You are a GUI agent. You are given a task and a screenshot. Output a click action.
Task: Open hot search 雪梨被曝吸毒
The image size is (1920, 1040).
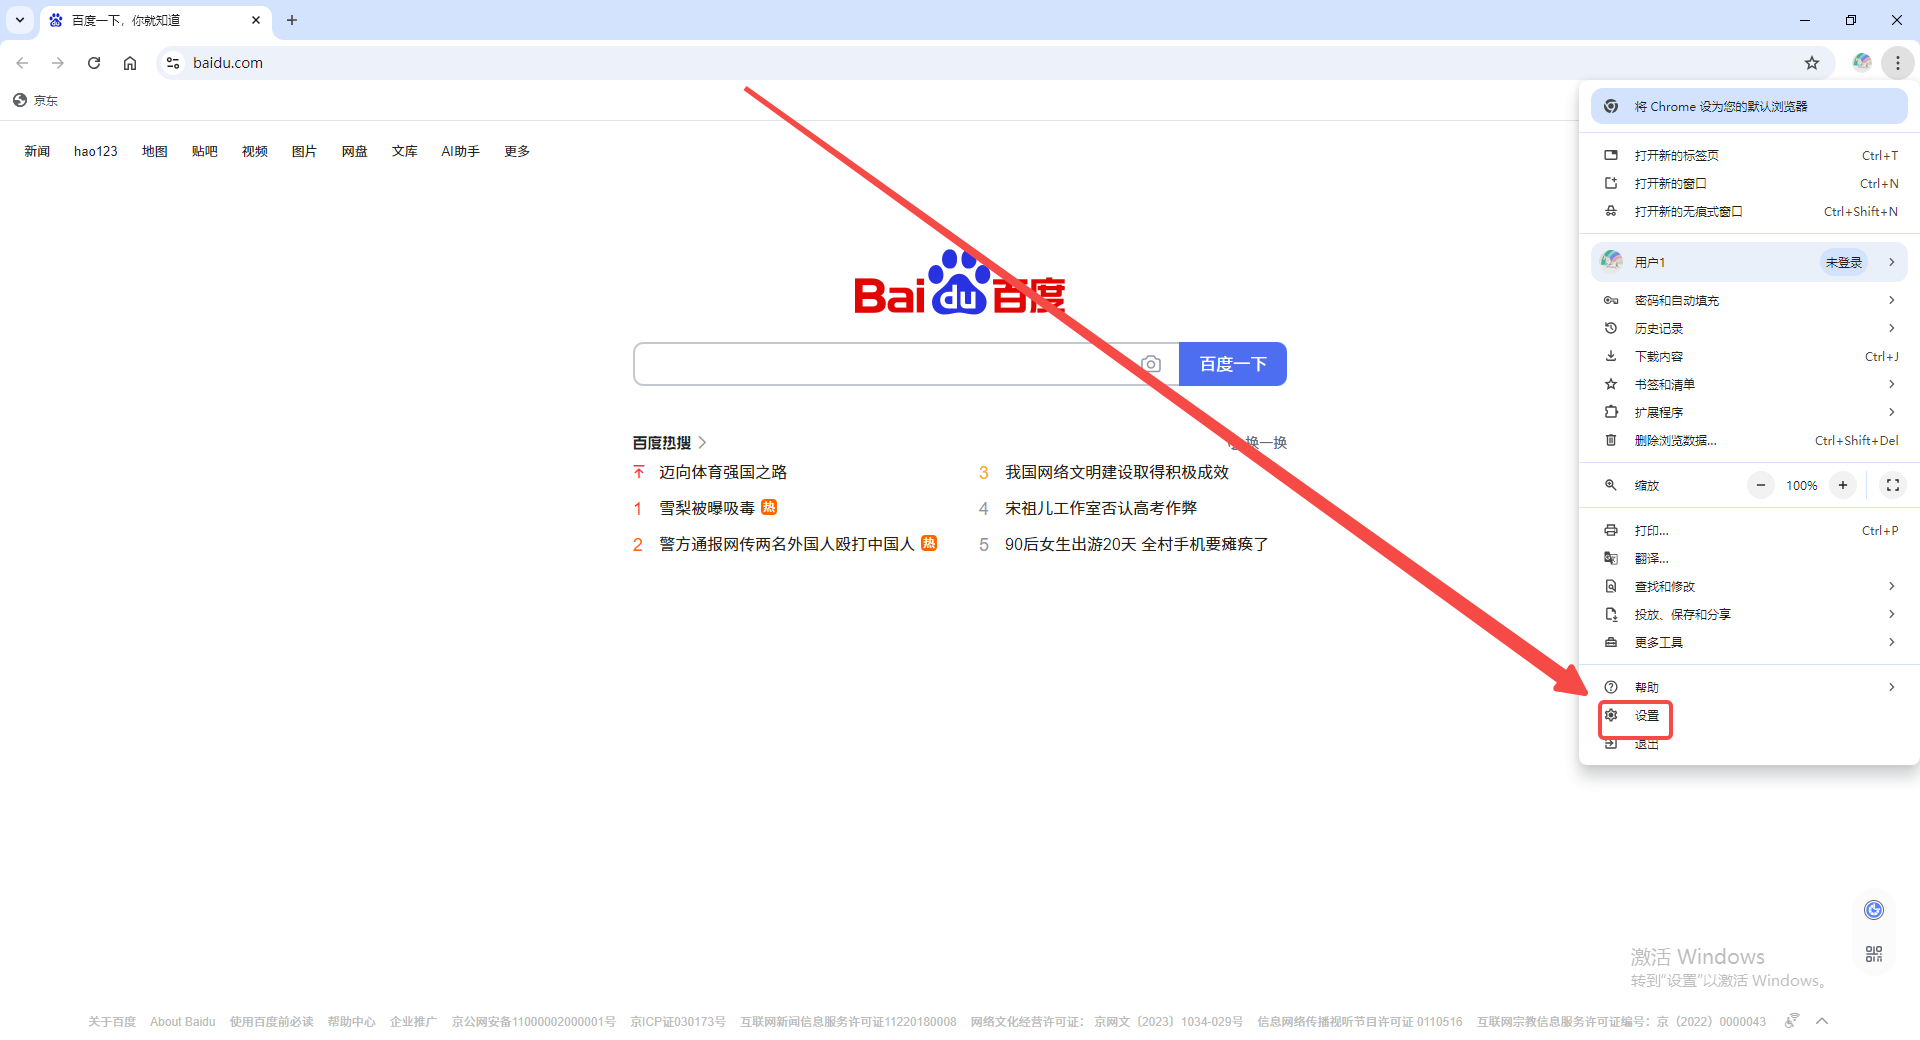pos(707,508)
